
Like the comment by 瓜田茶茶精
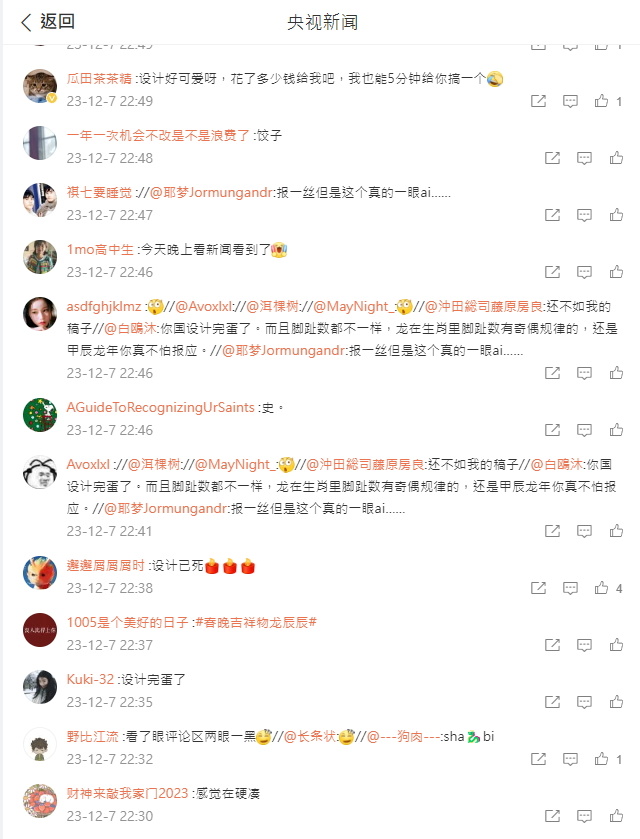point(601,101)
